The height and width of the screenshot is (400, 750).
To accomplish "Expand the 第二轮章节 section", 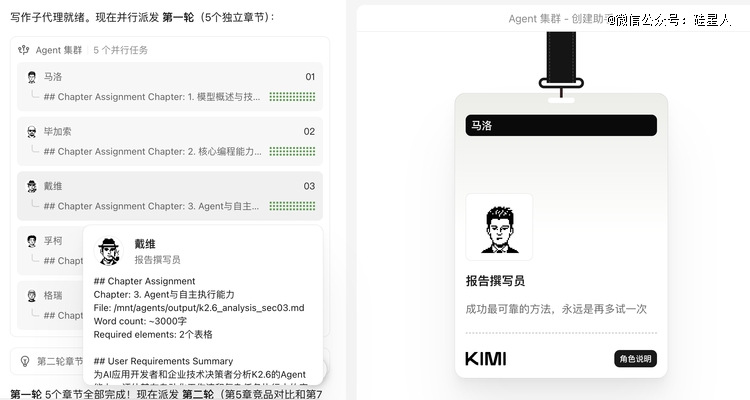I will pyautogui.click(x=60, y=361).
